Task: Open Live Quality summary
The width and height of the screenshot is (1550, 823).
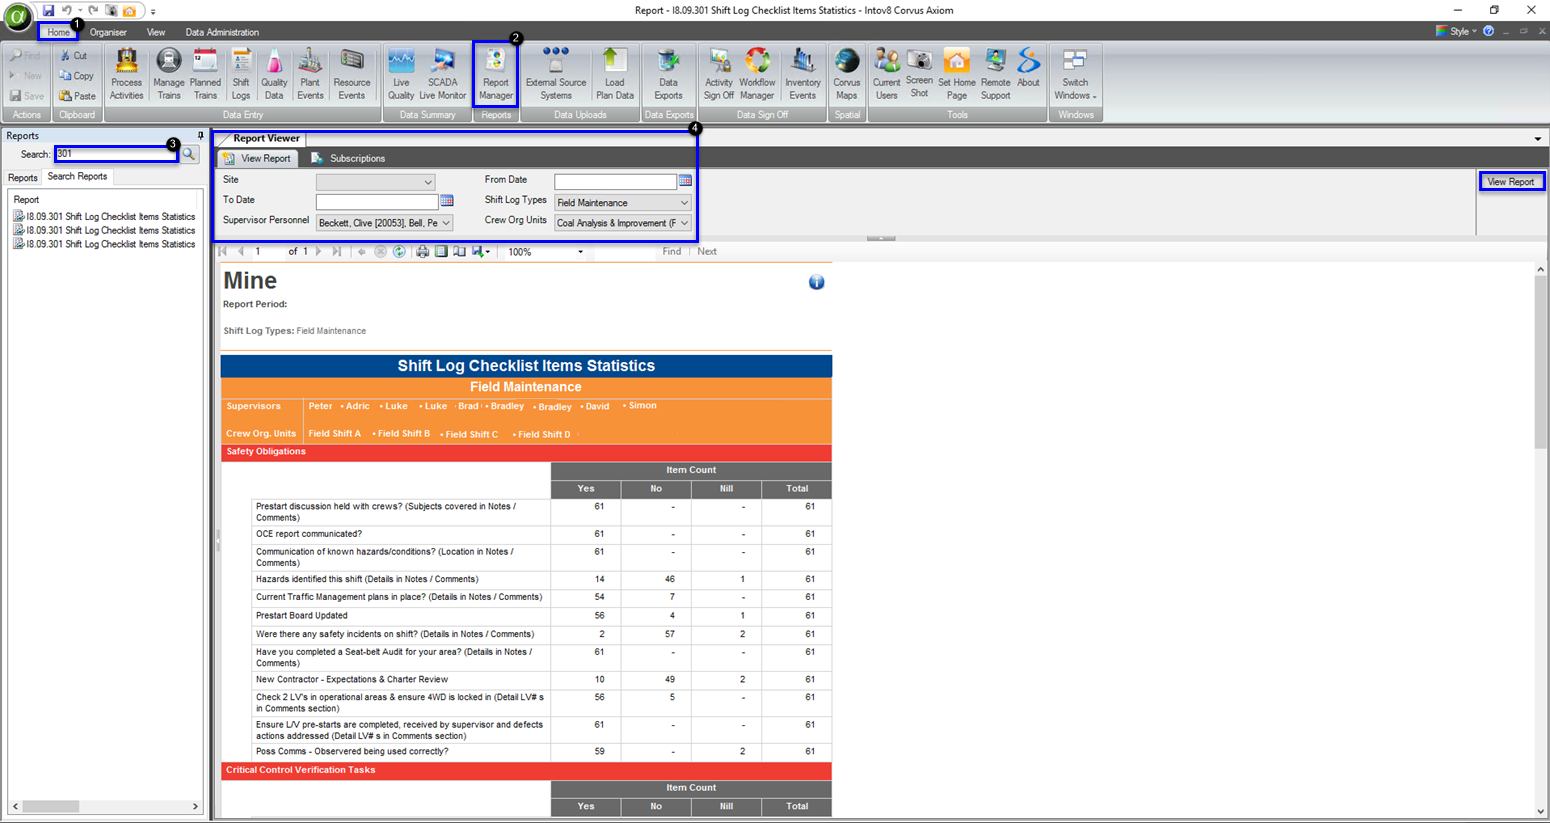Action: pyautogui.click(x=401, y=75)
